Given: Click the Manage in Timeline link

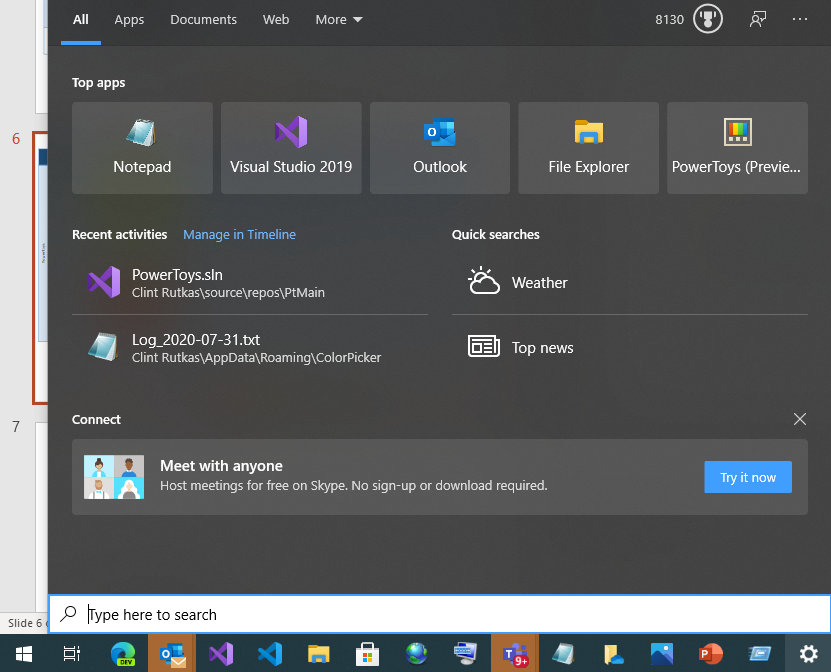Looking at the screenshot, I should (239, 234).
